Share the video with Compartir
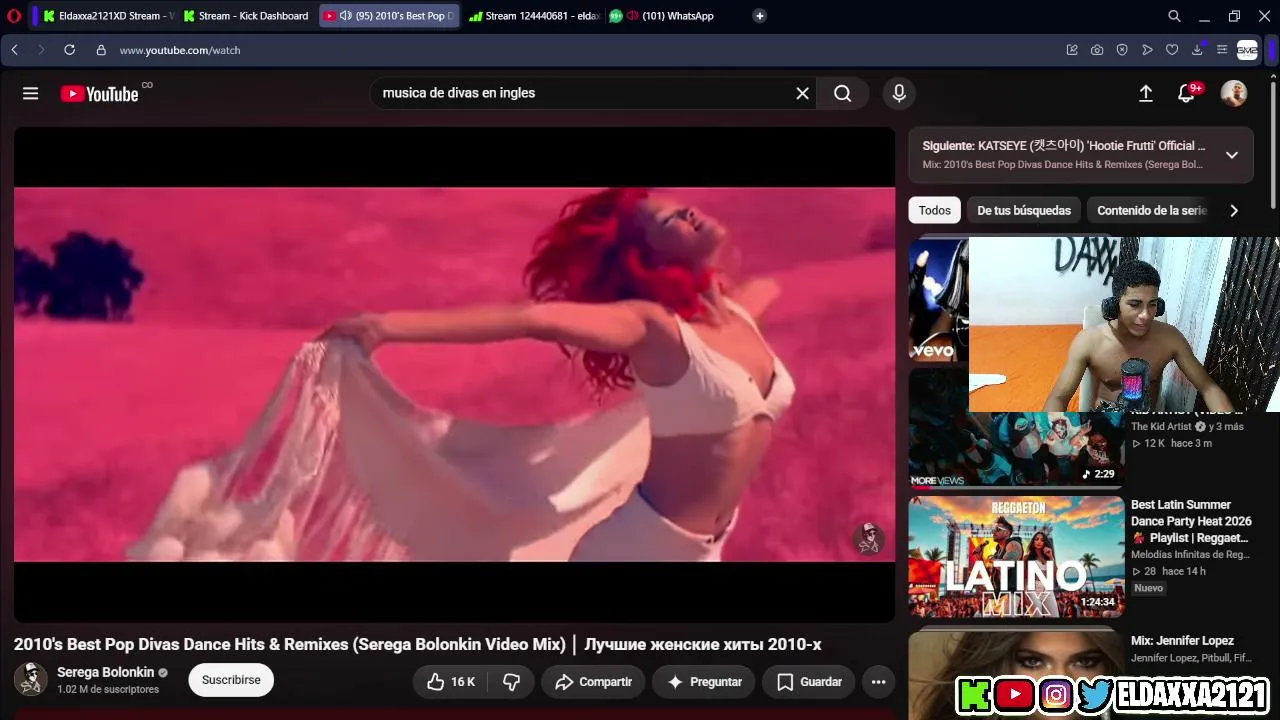The height and width of the screenshot is (720, 1280). tap(593, 682)
